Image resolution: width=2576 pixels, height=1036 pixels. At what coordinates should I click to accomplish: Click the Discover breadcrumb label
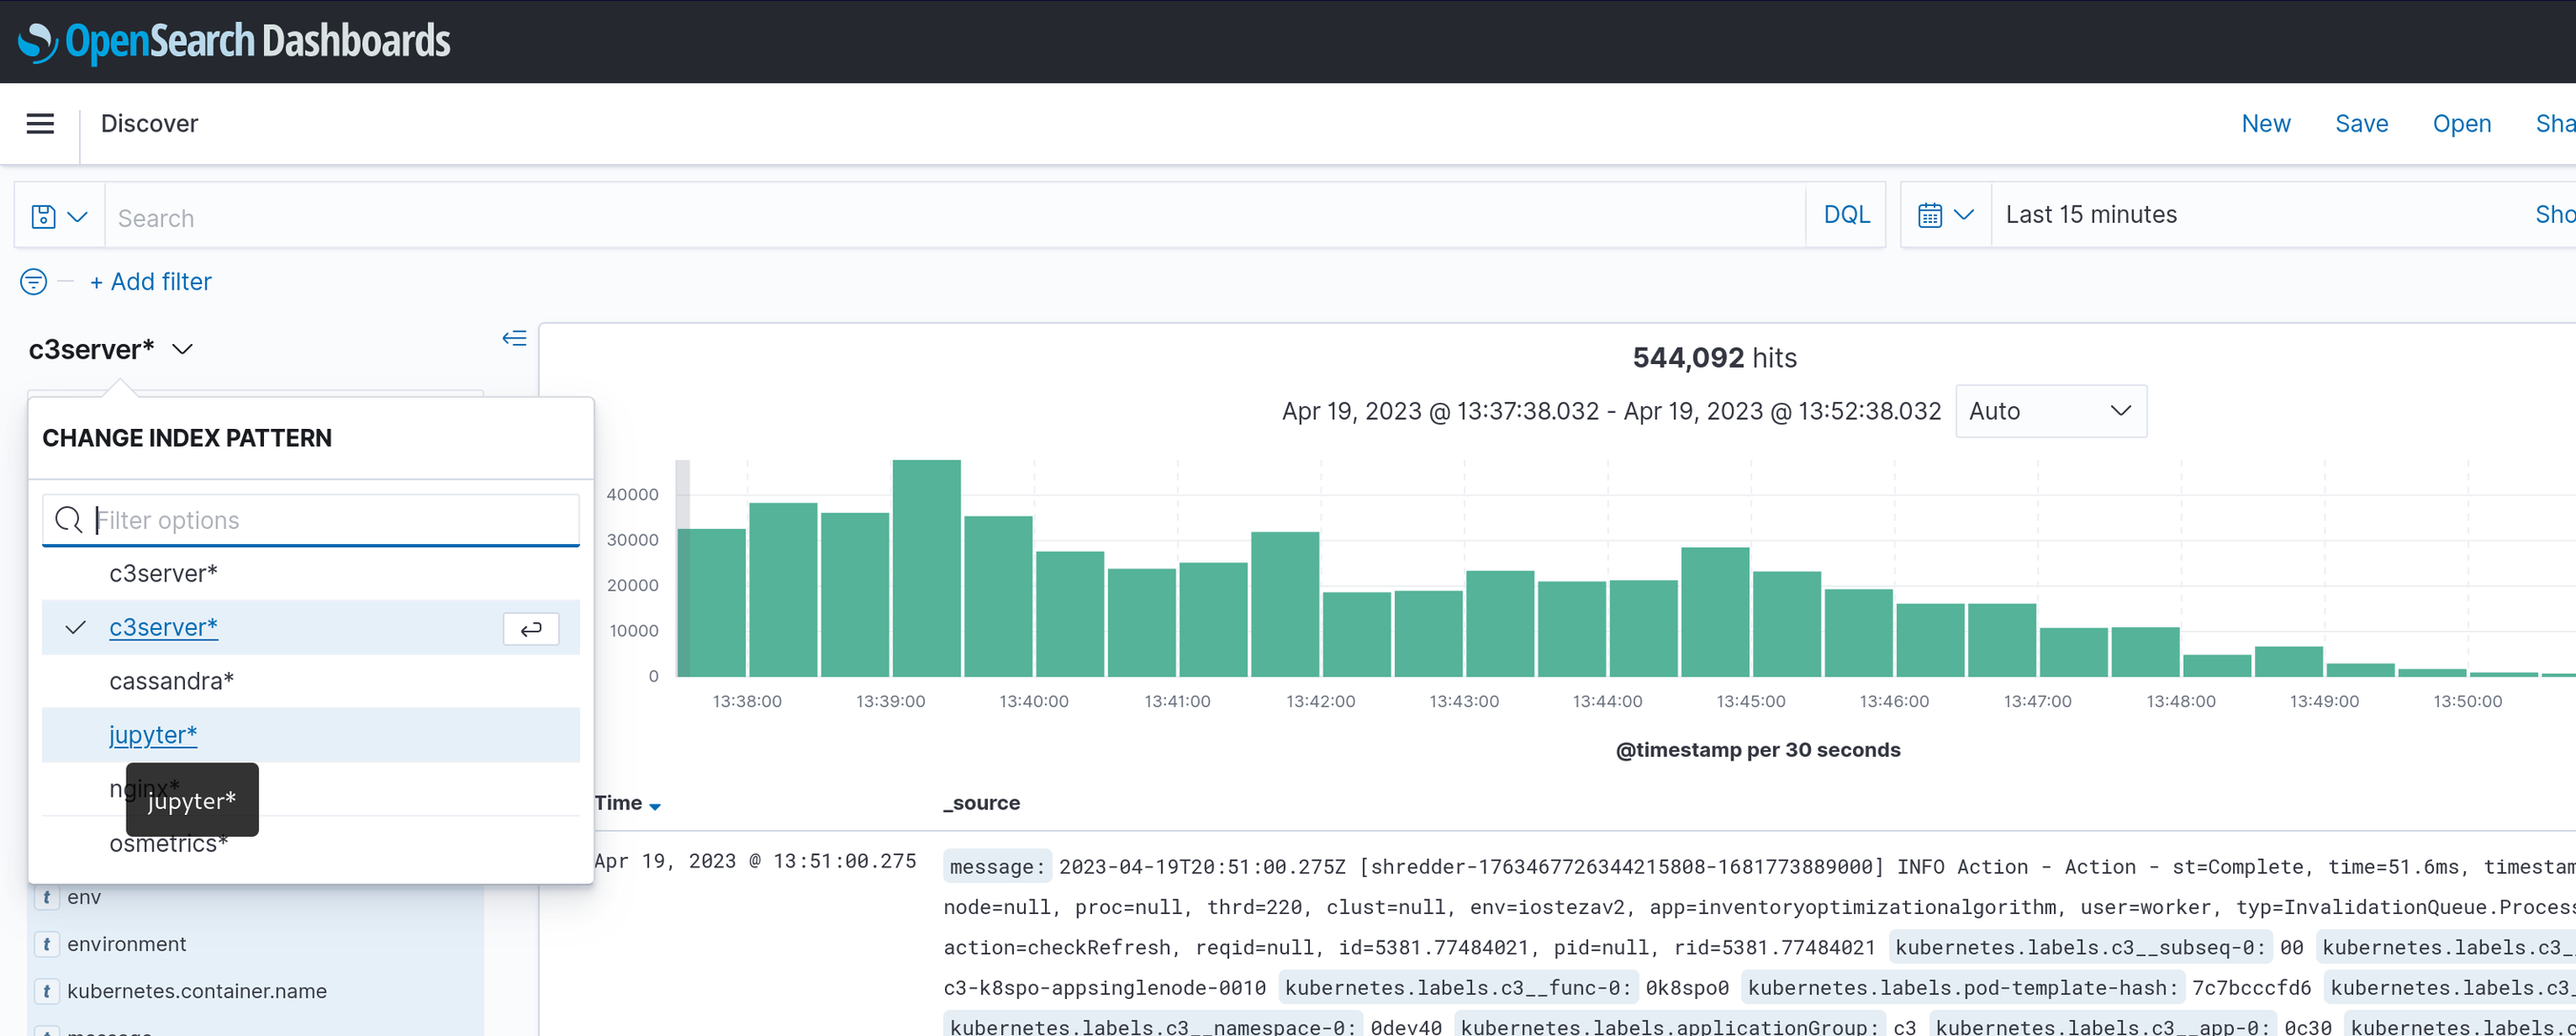149,123
